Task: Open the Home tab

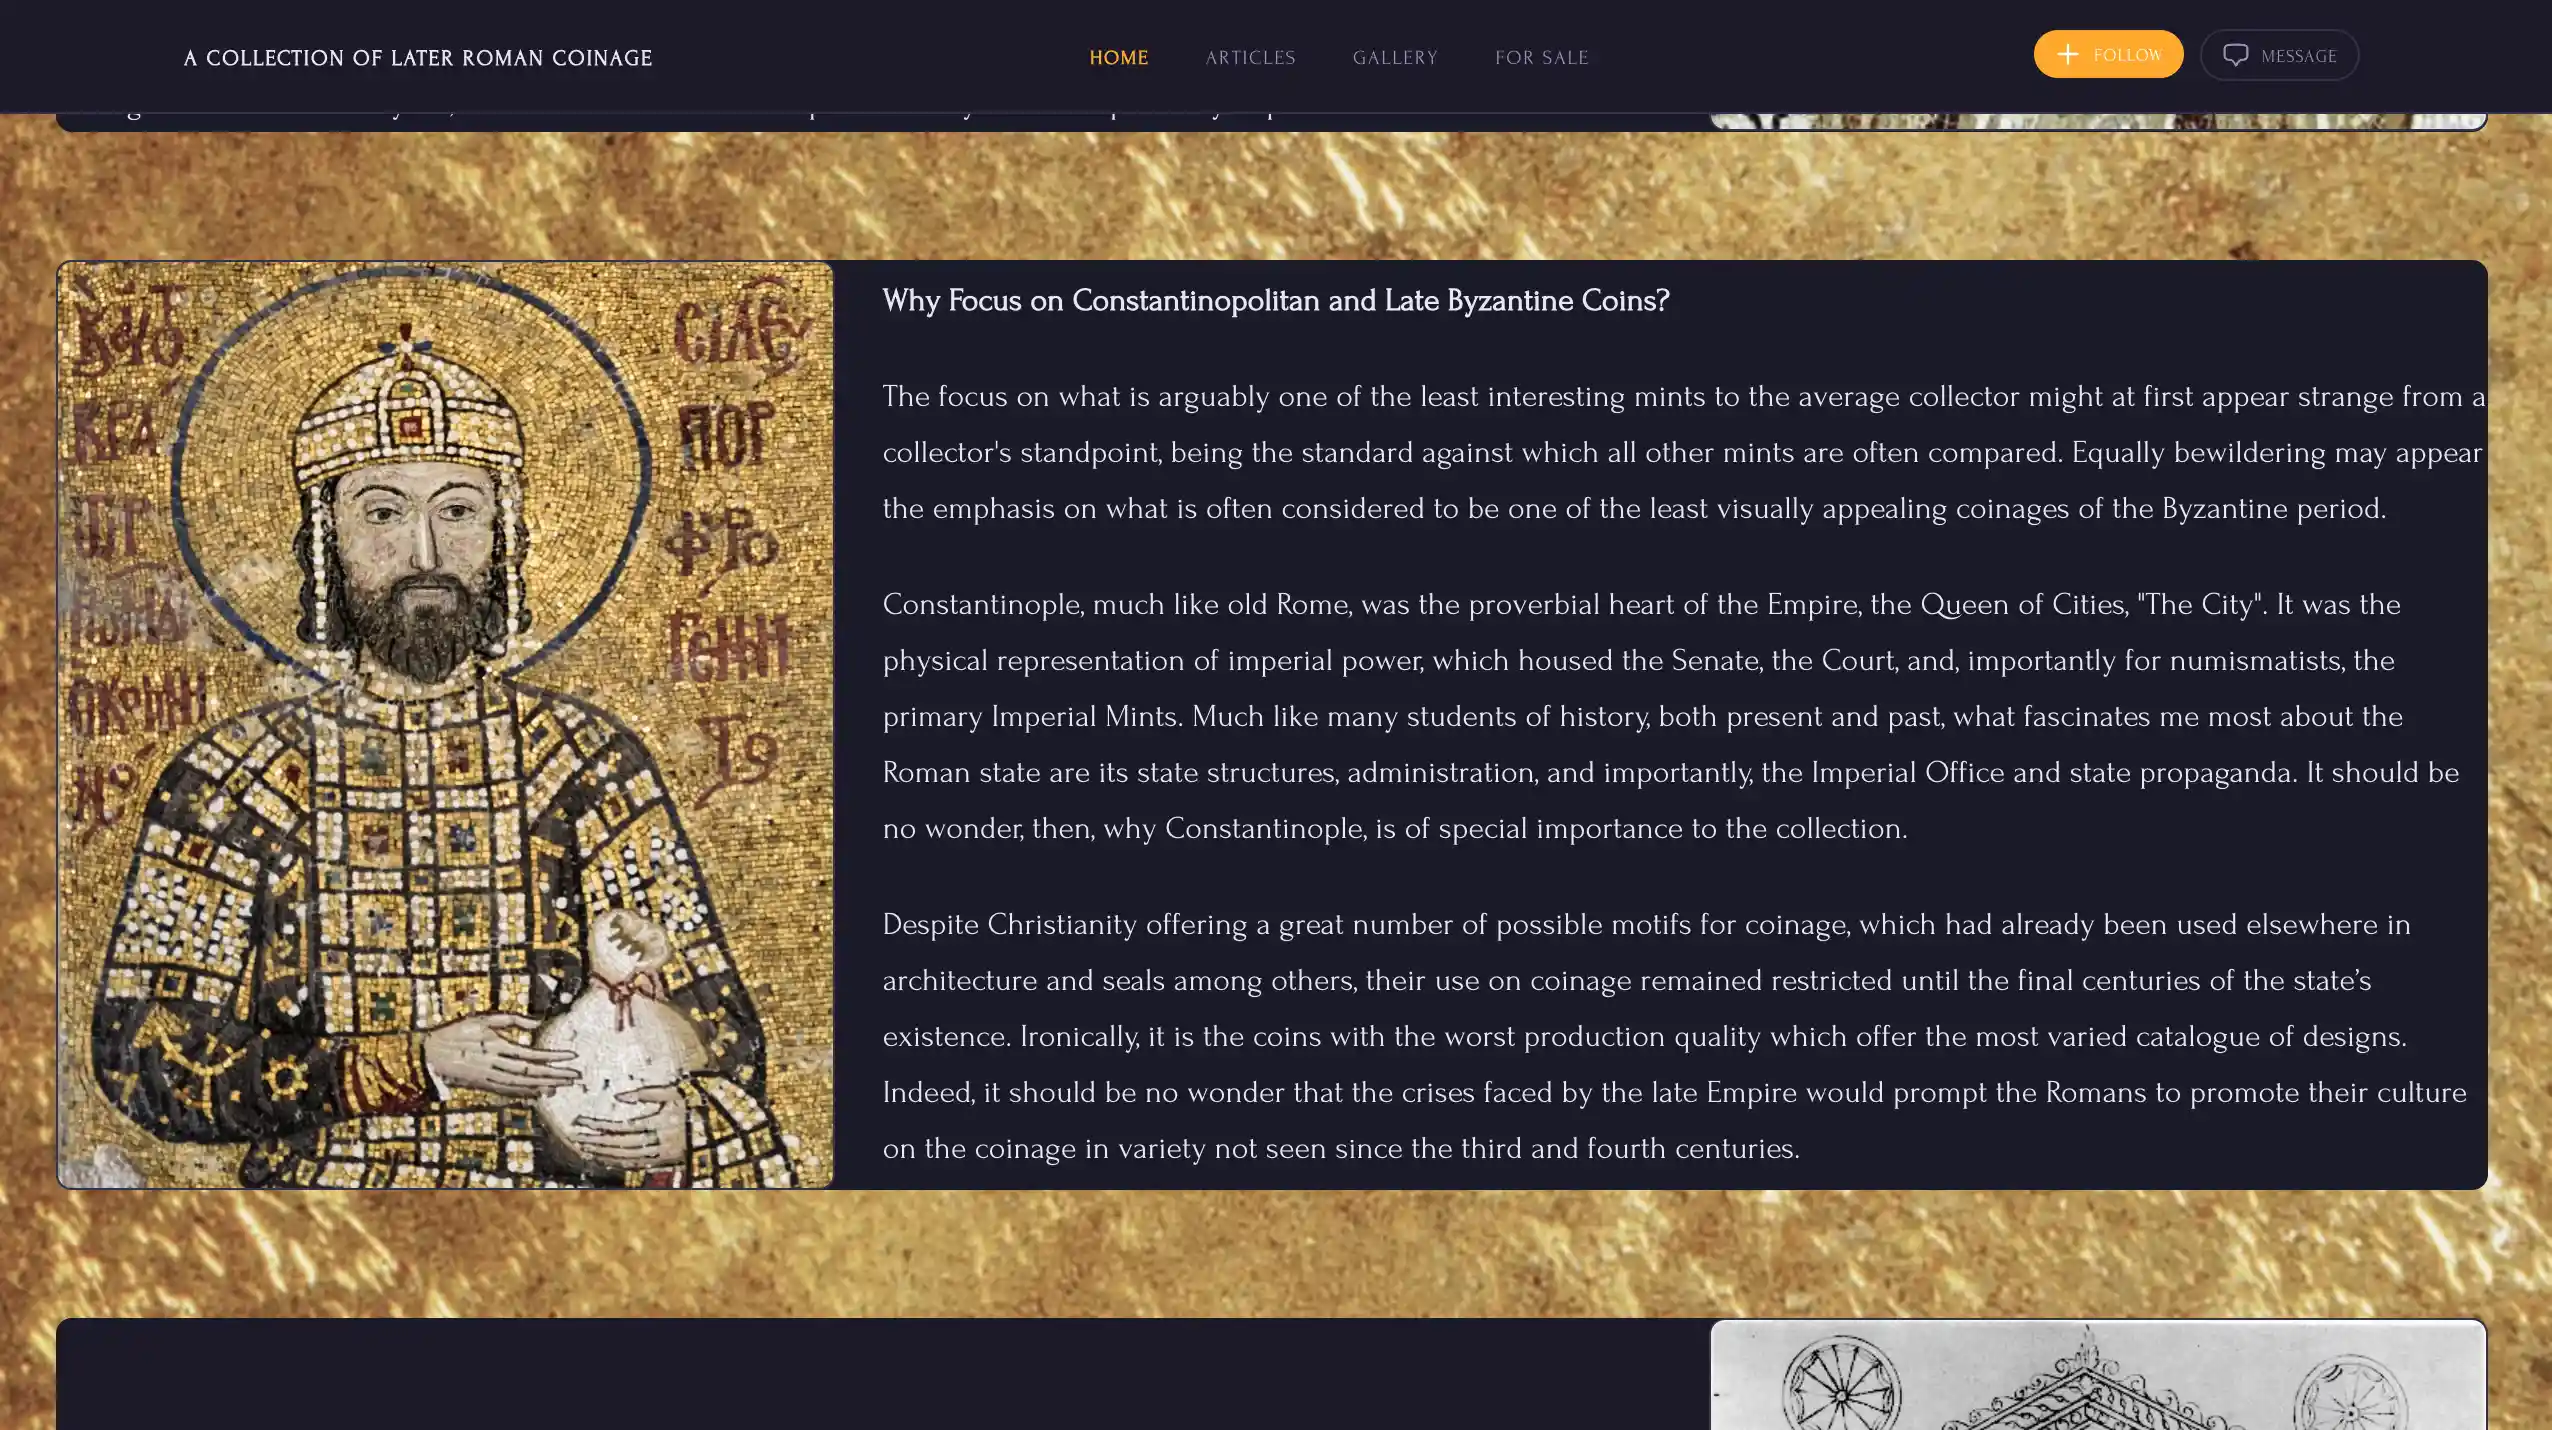Action: point(1118,58)
